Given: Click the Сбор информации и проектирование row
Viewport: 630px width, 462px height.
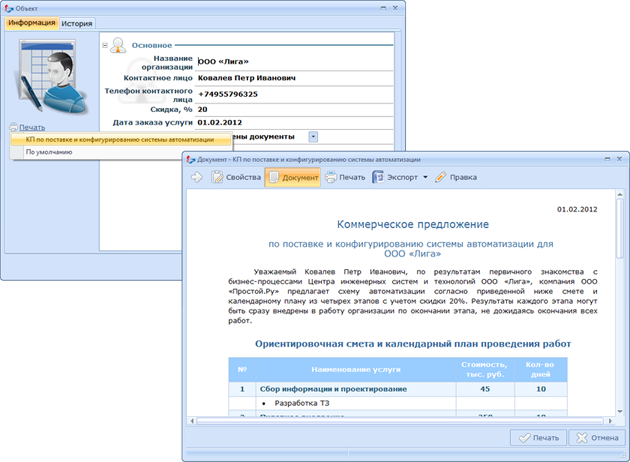Looking at the screenshot, I should pyautogui.click(x=398, y=389).
